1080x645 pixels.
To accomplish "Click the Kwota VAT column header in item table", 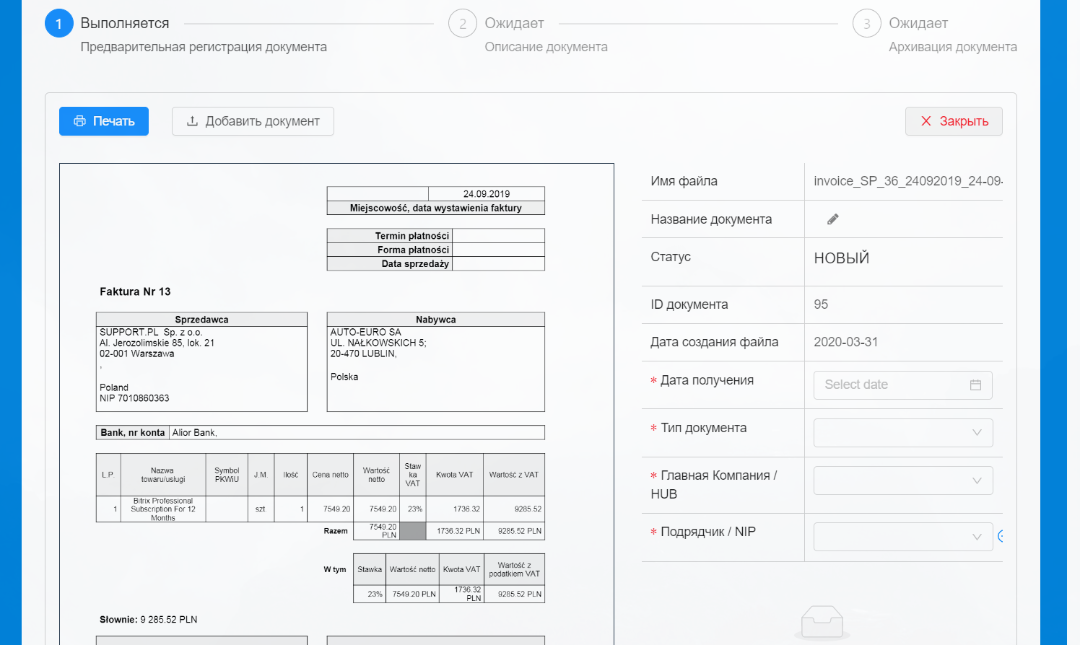I will pos(455,475).
